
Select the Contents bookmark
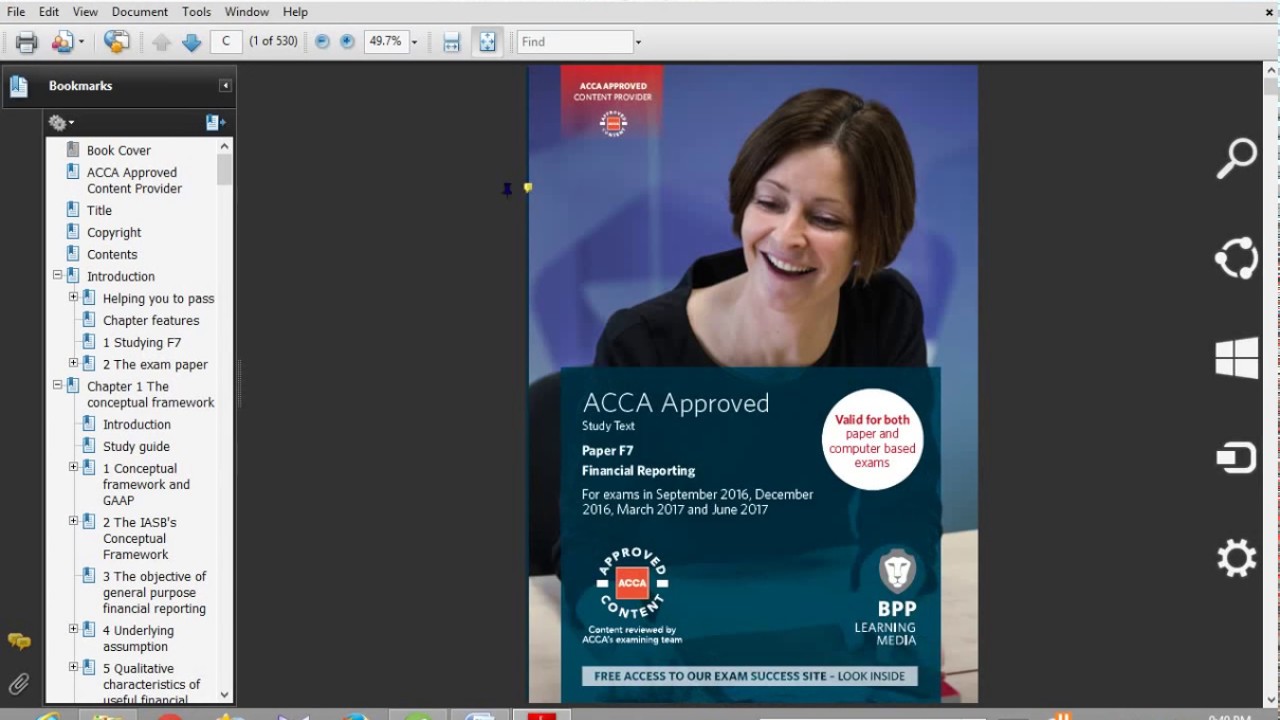pyautogui.click(x=112, y=254)
